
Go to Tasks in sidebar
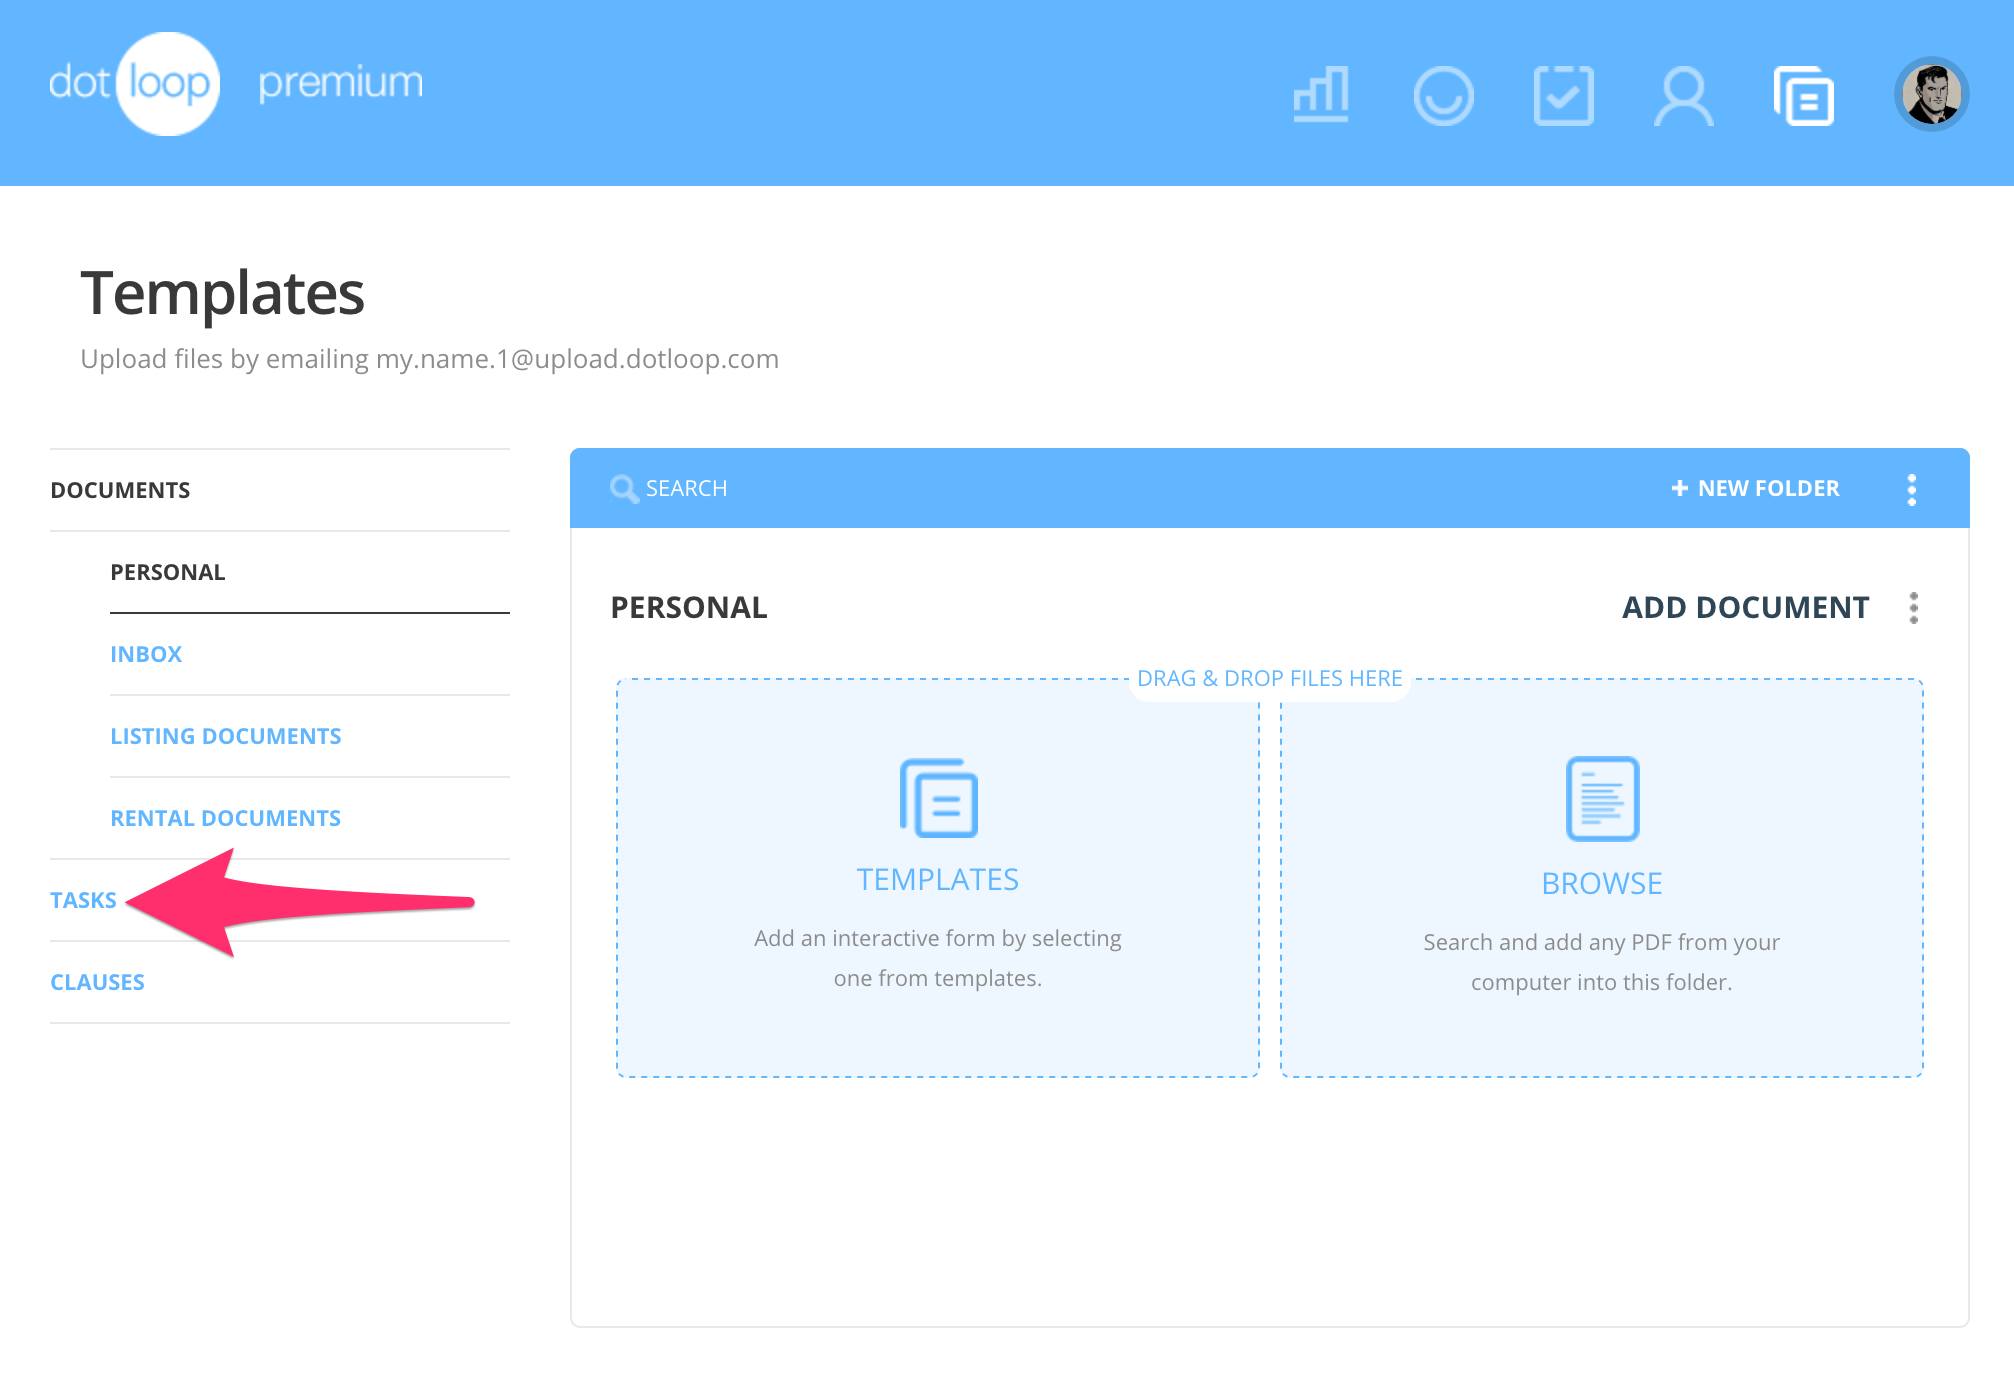coord(84,900)
